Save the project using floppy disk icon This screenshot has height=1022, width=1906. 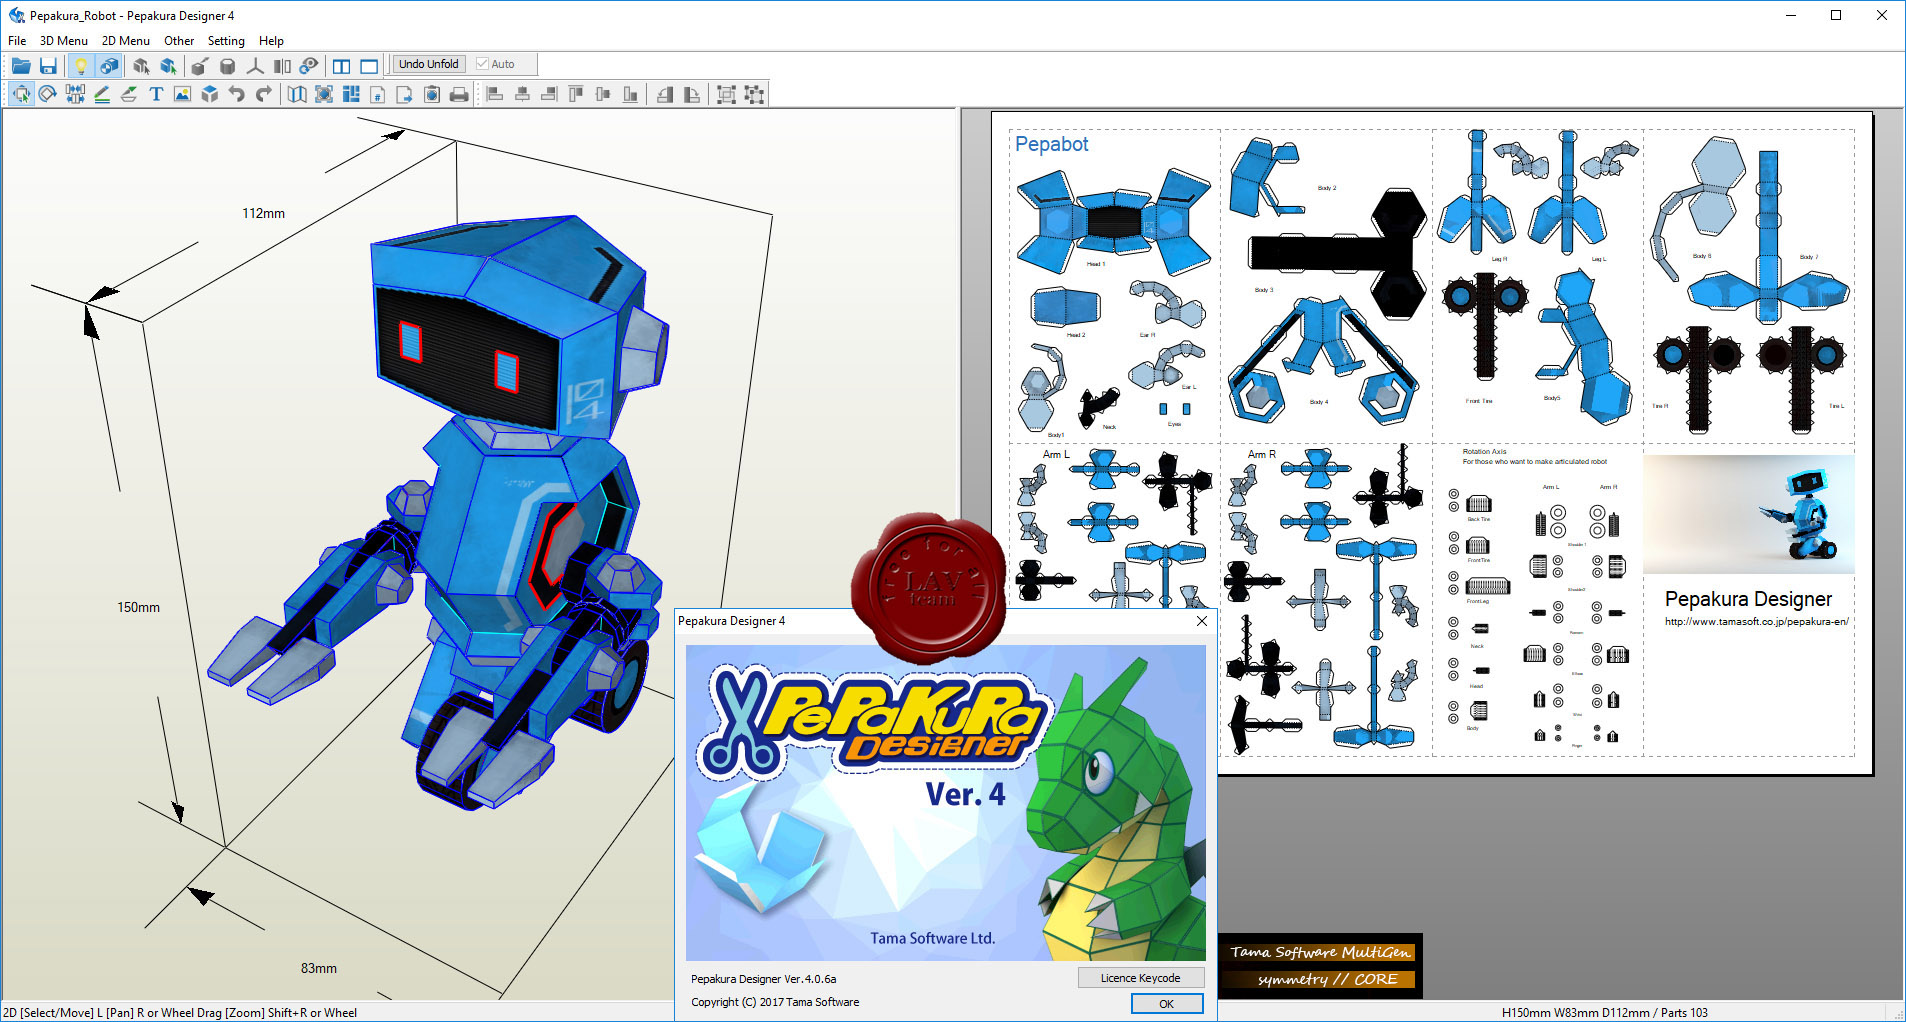pyautogui.click(x=48, y=66)
